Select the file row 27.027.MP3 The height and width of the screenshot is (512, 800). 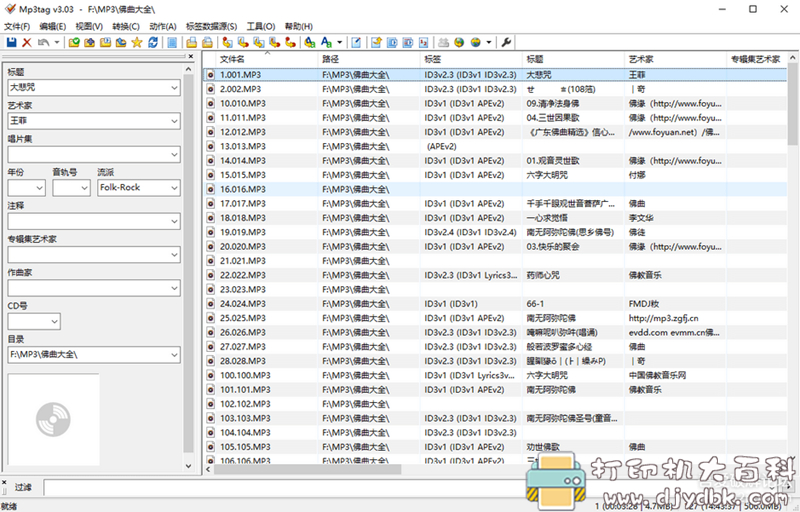point(495,347)
